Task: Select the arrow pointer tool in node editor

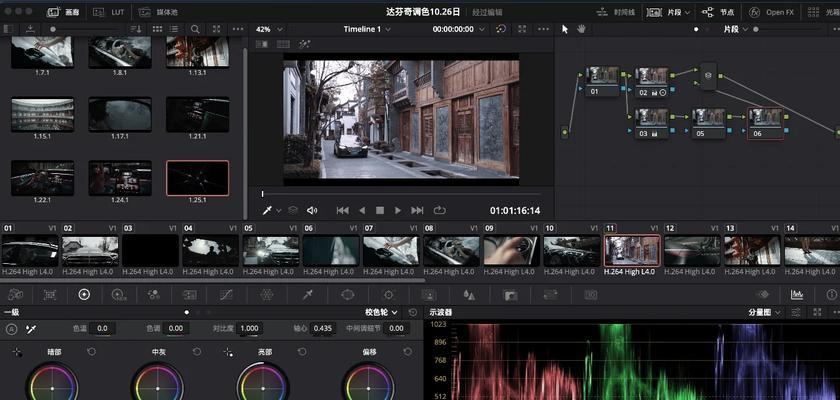Action: click(565, 29)
